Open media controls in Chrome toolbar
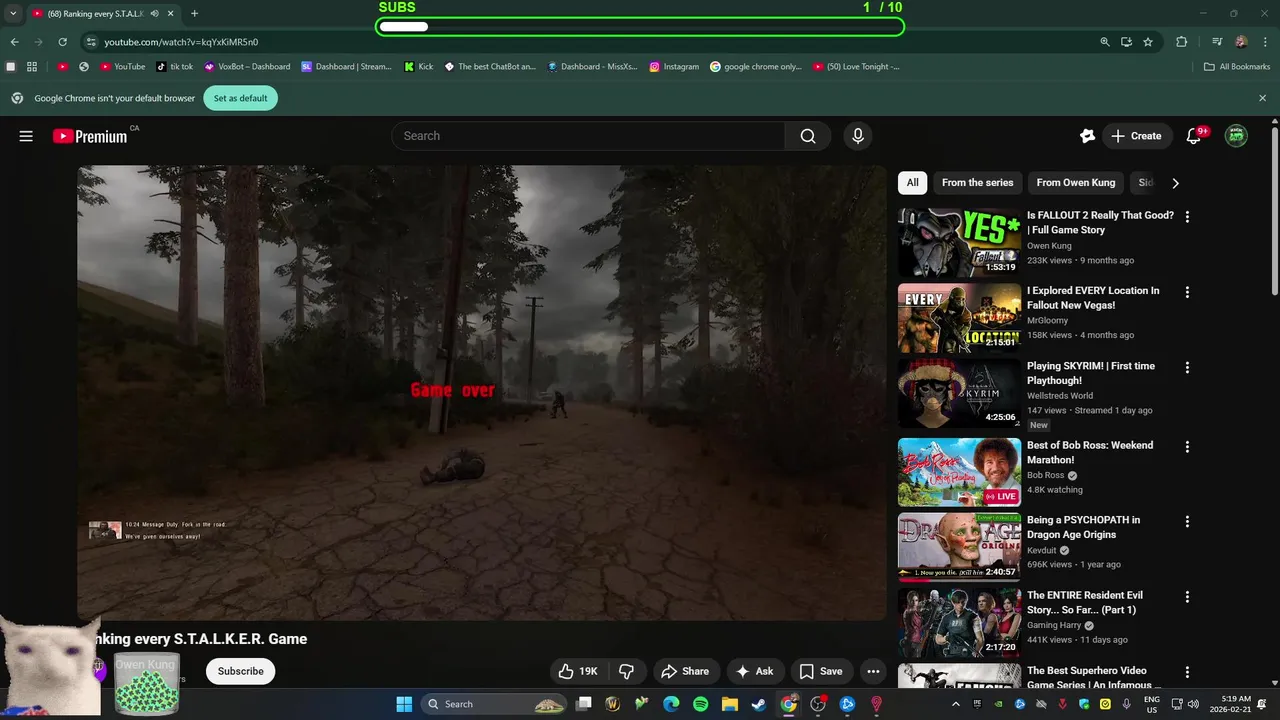Viewport: 1280px width, 720px height. [x=1217, y=42]
